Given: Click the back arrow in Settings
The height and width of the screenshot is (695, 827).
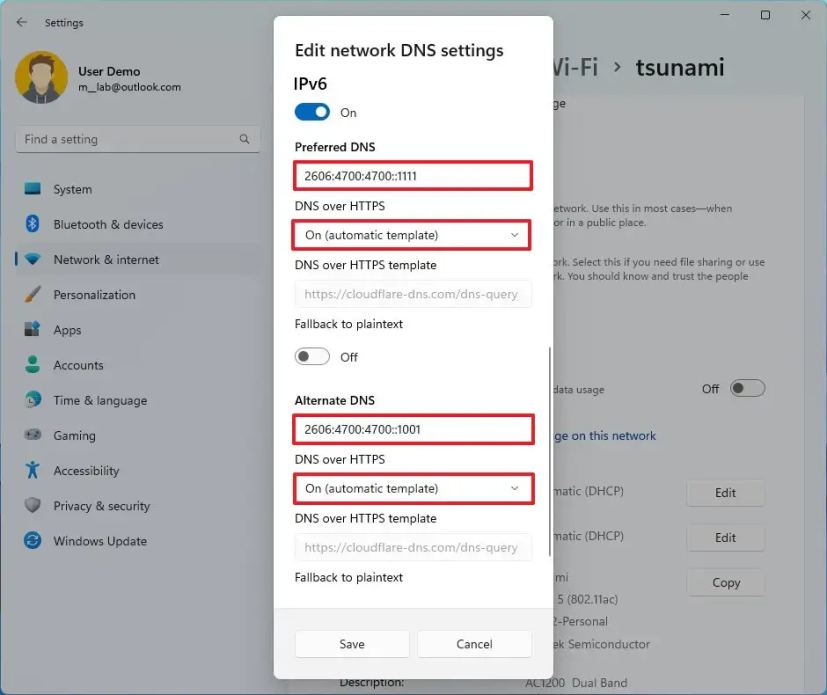Looking at the screenshot, I should click(20, 22).
